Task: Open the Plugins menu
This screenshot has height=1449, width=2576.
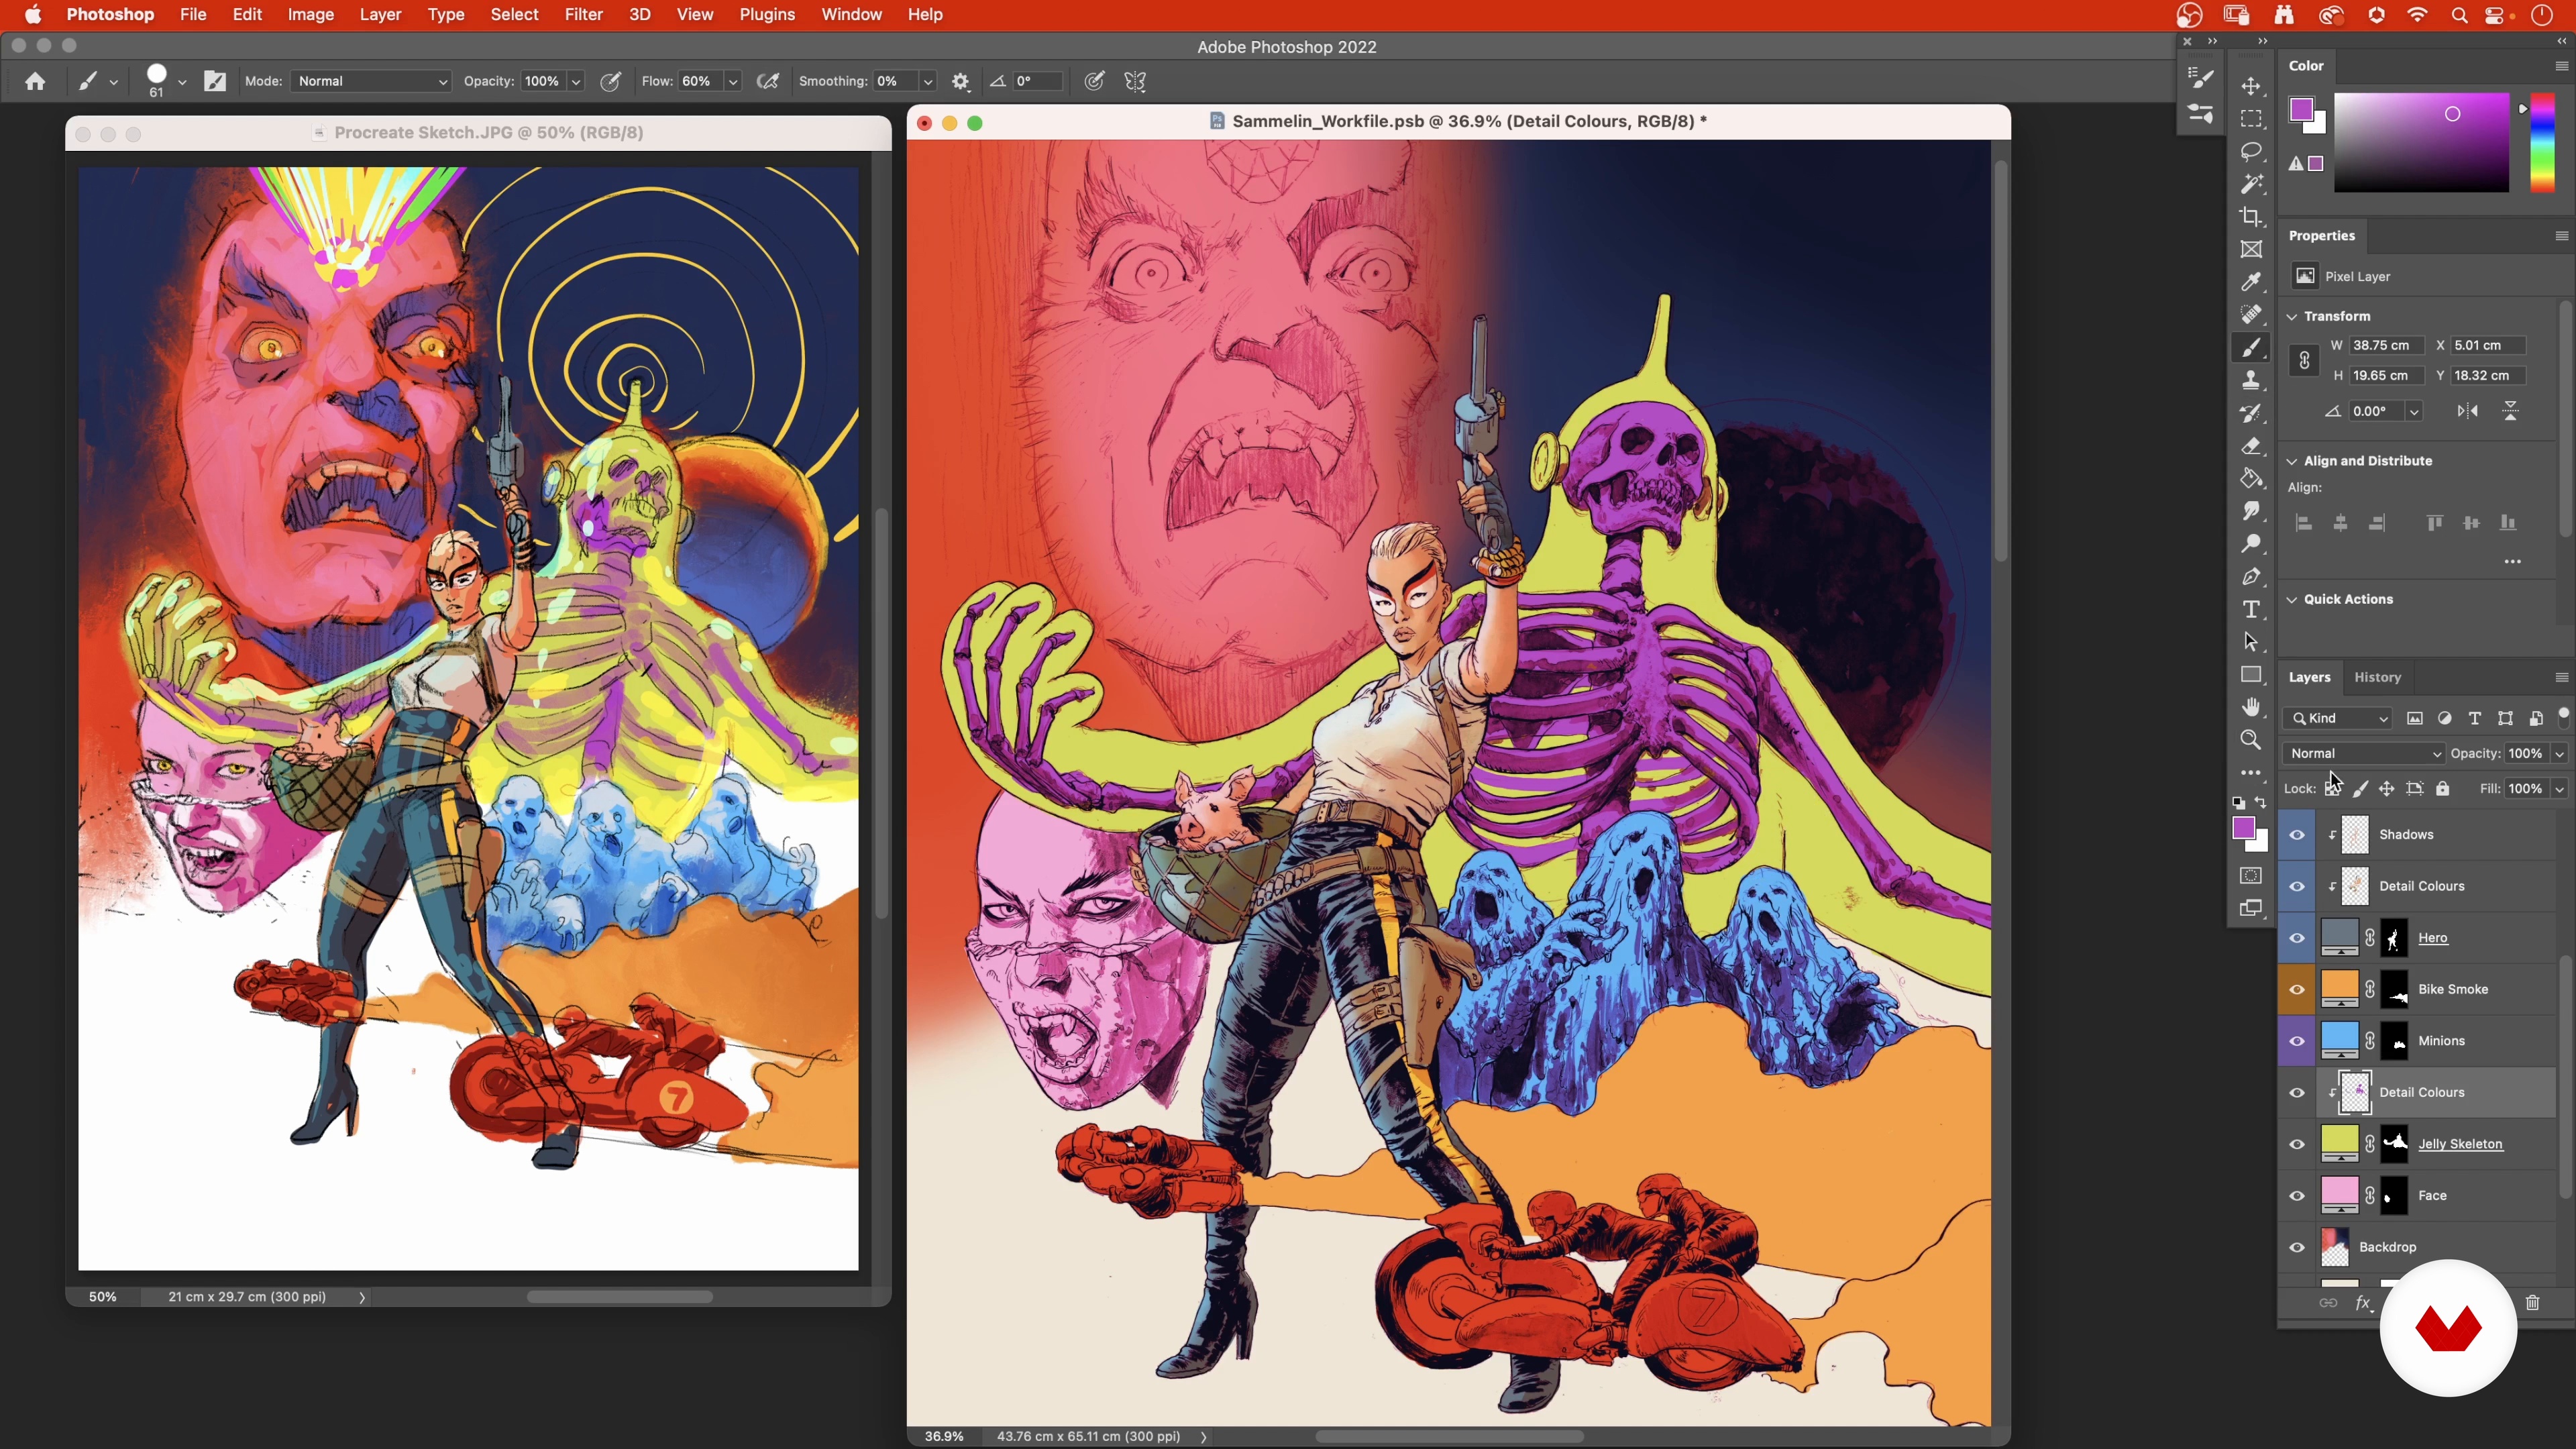Action: pyautogui.click(x=767, y=15)
